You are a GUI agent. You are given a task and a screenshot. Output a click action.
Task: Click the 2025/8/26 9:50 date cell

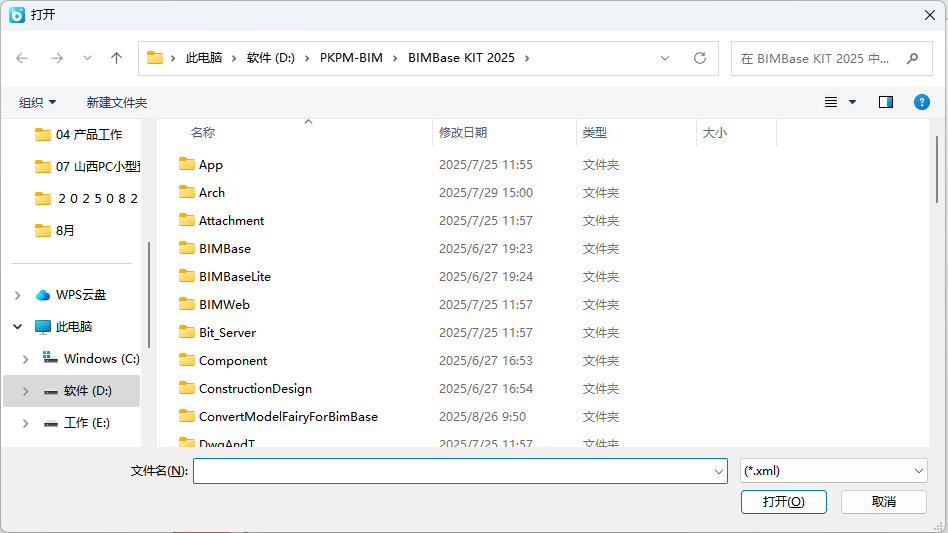[x=482, y=417]
